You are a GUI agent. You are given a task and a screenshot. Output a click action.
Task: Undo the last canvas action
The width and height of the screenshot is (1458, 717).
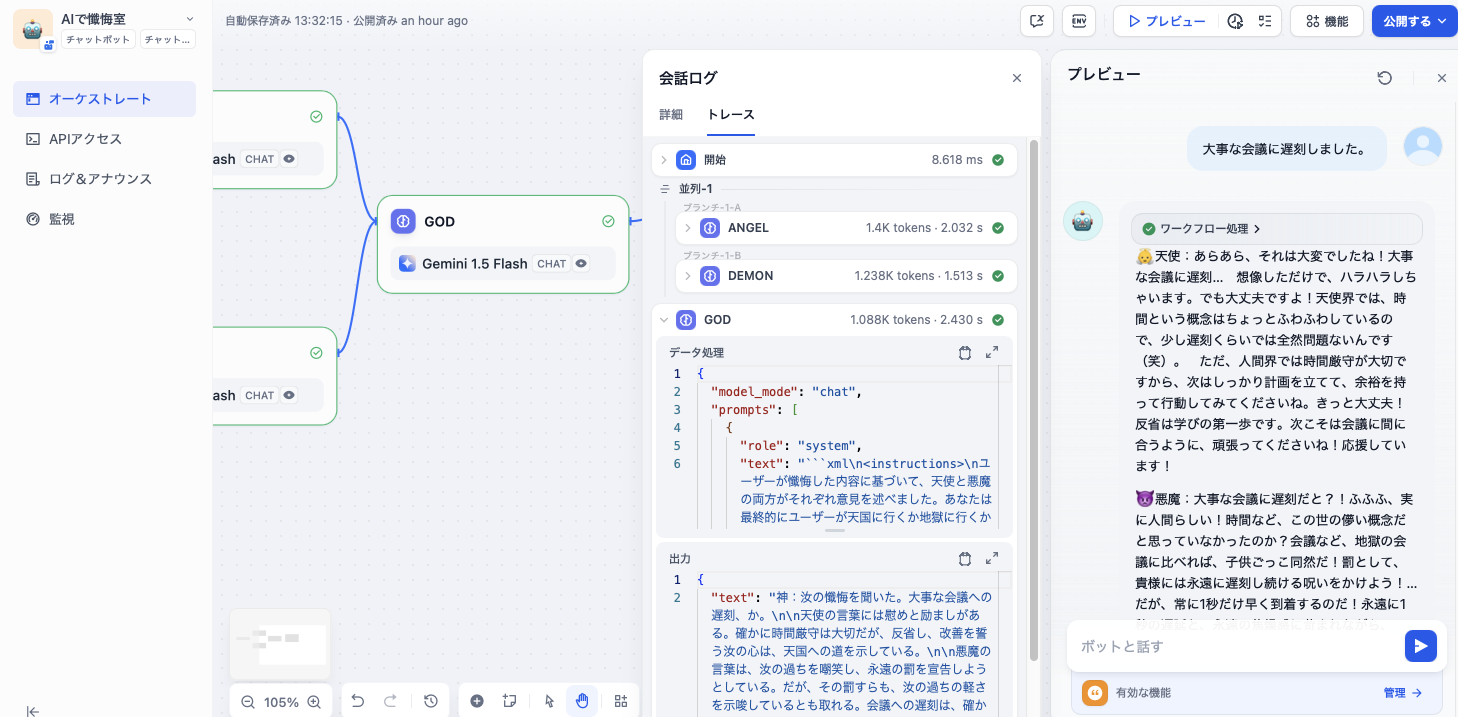[x=358, y=701]
